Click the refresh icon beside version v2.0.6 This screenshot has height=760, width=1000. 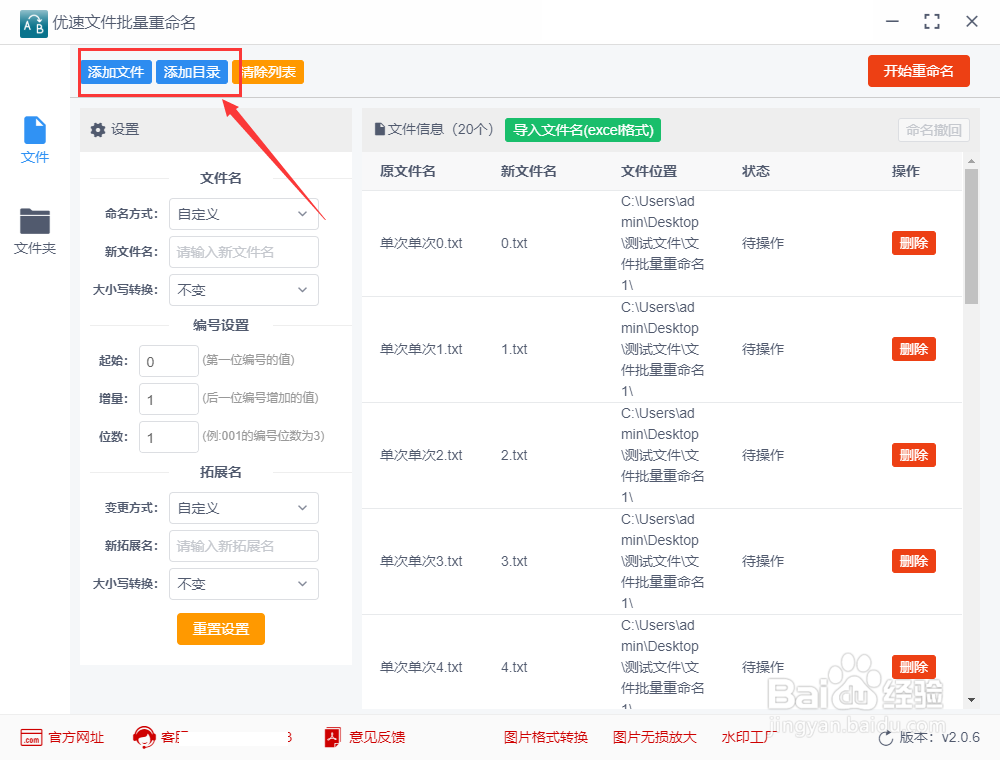(x=888, y=738)
